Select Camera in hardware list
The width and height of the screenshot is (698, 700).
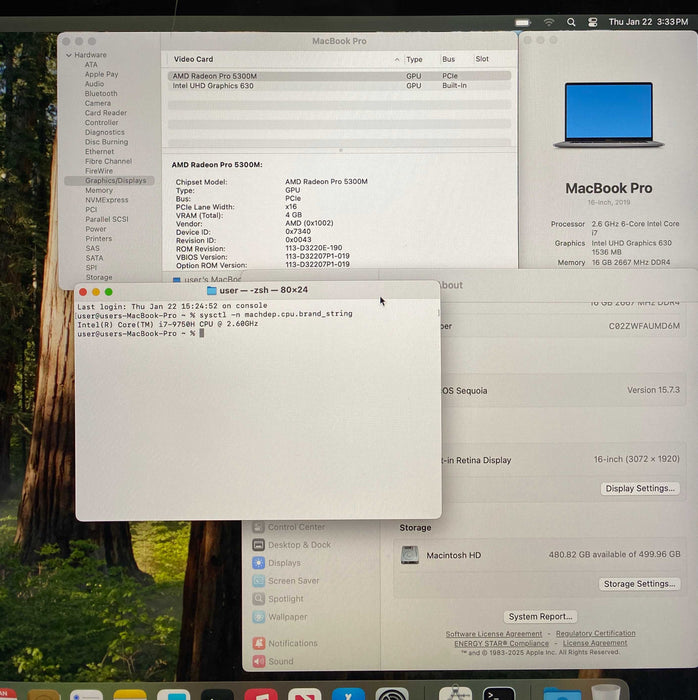tap(98, 103)
